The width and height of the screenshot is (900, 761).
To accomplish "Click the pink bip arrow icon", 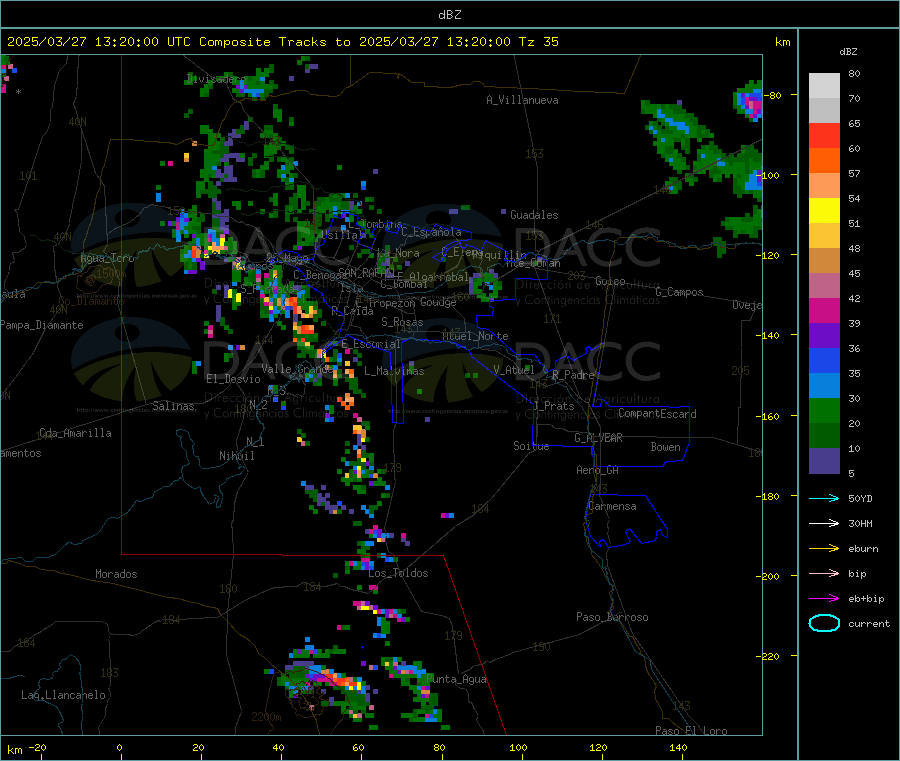I will coord(824,573).
